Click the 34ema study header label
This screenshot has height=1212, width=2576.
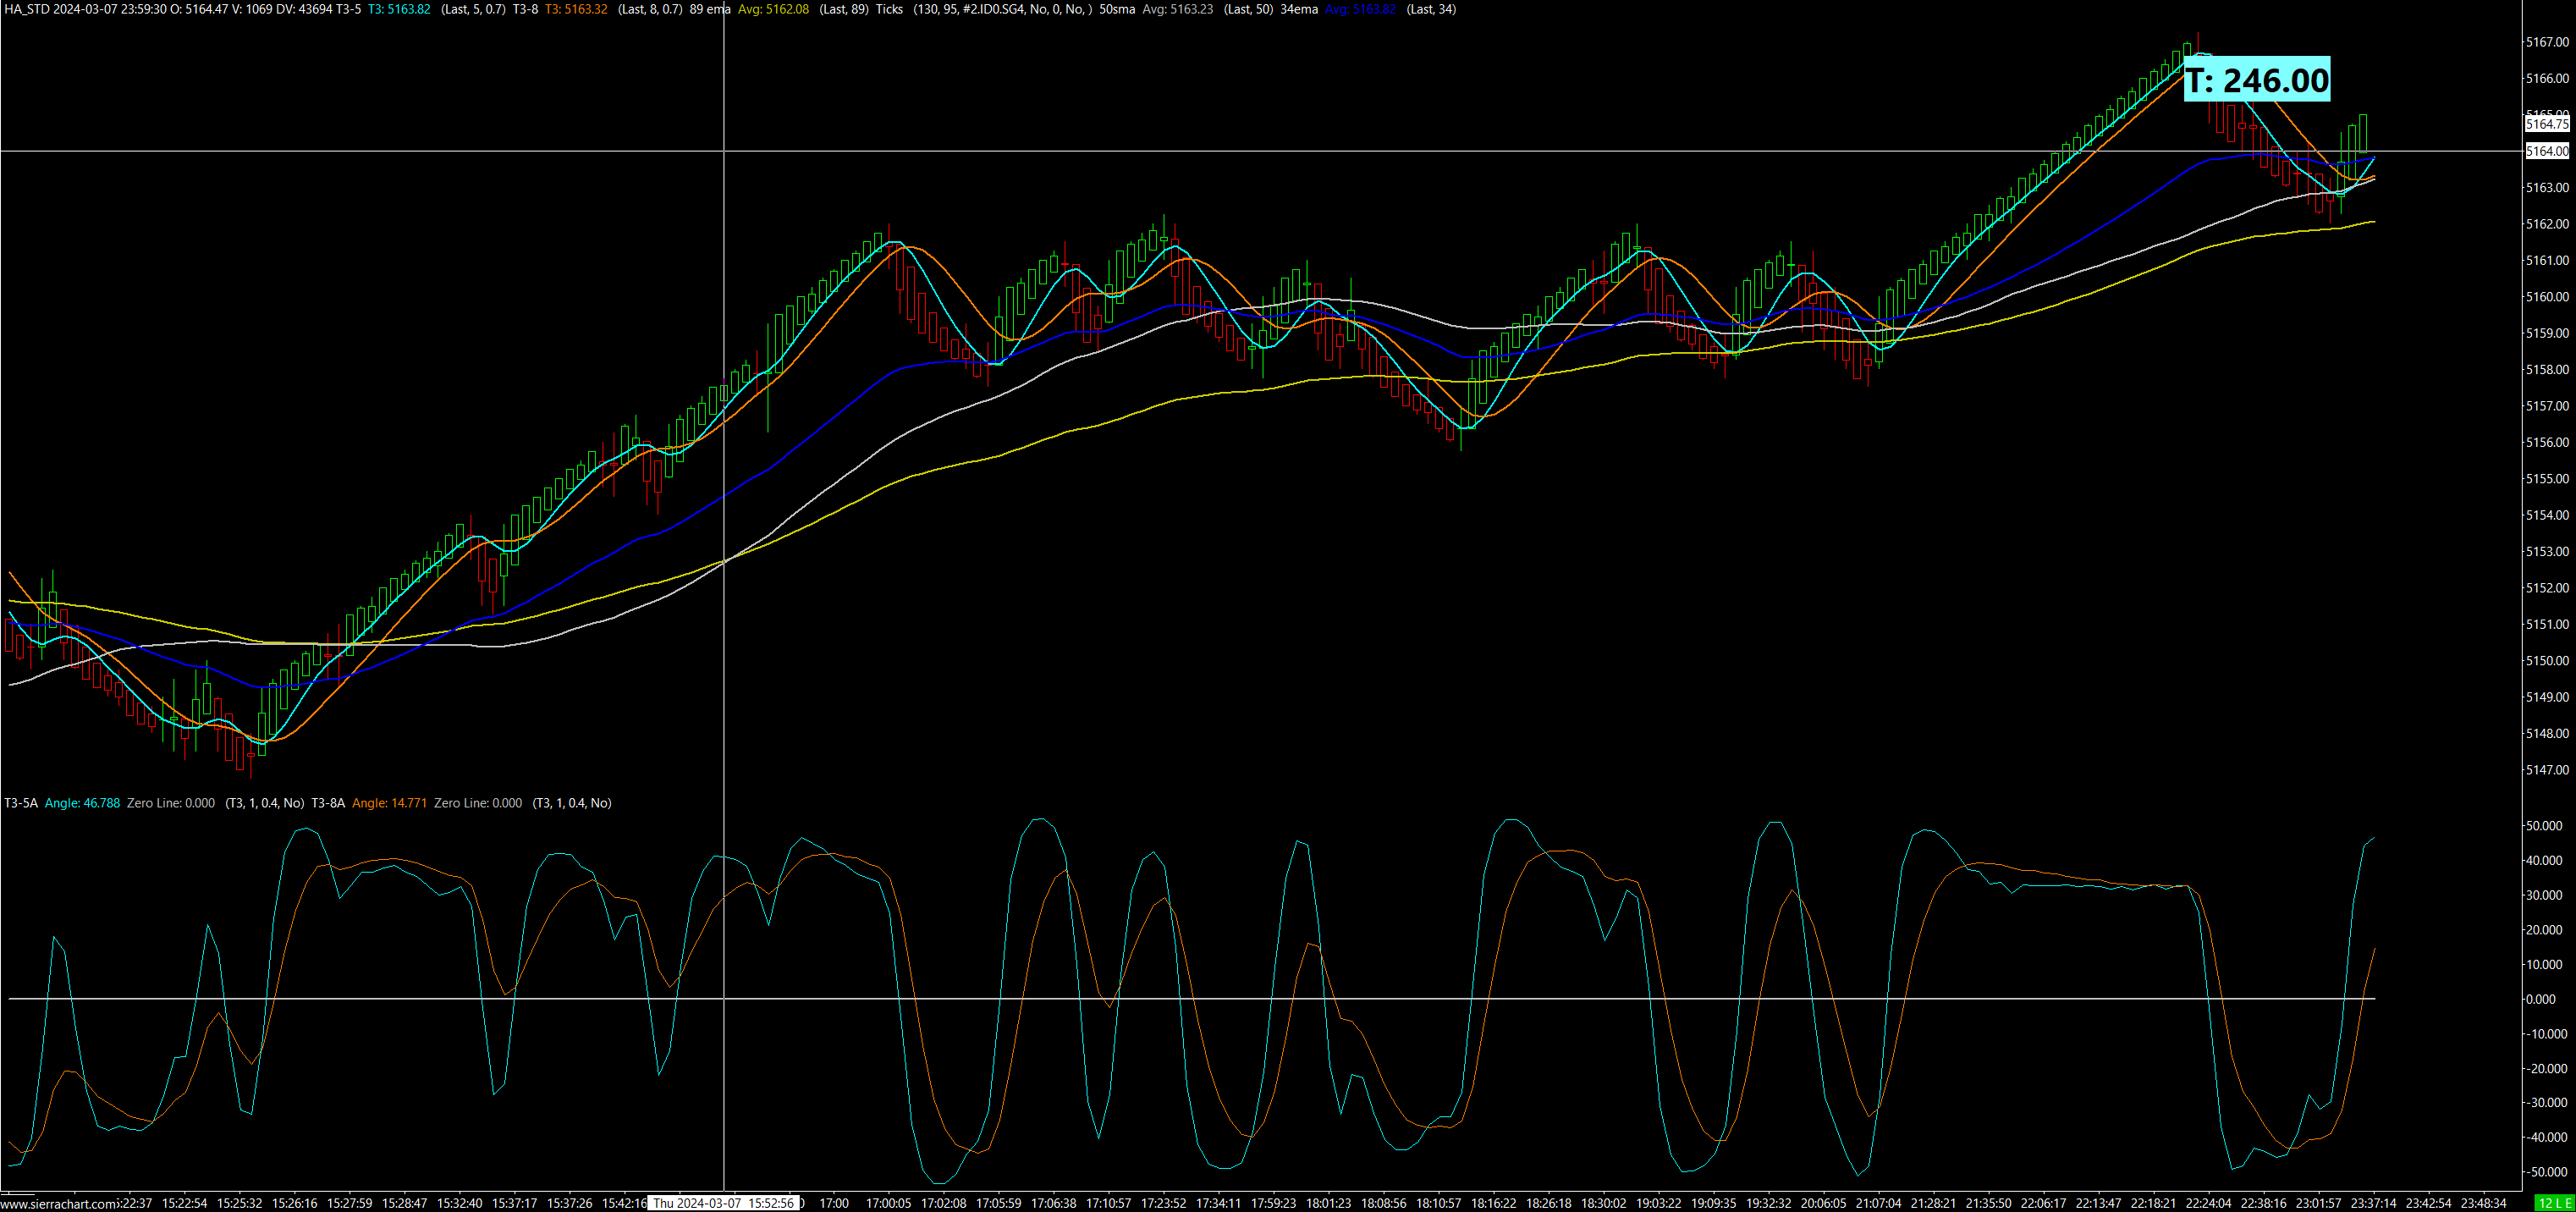pos(1298,9)
